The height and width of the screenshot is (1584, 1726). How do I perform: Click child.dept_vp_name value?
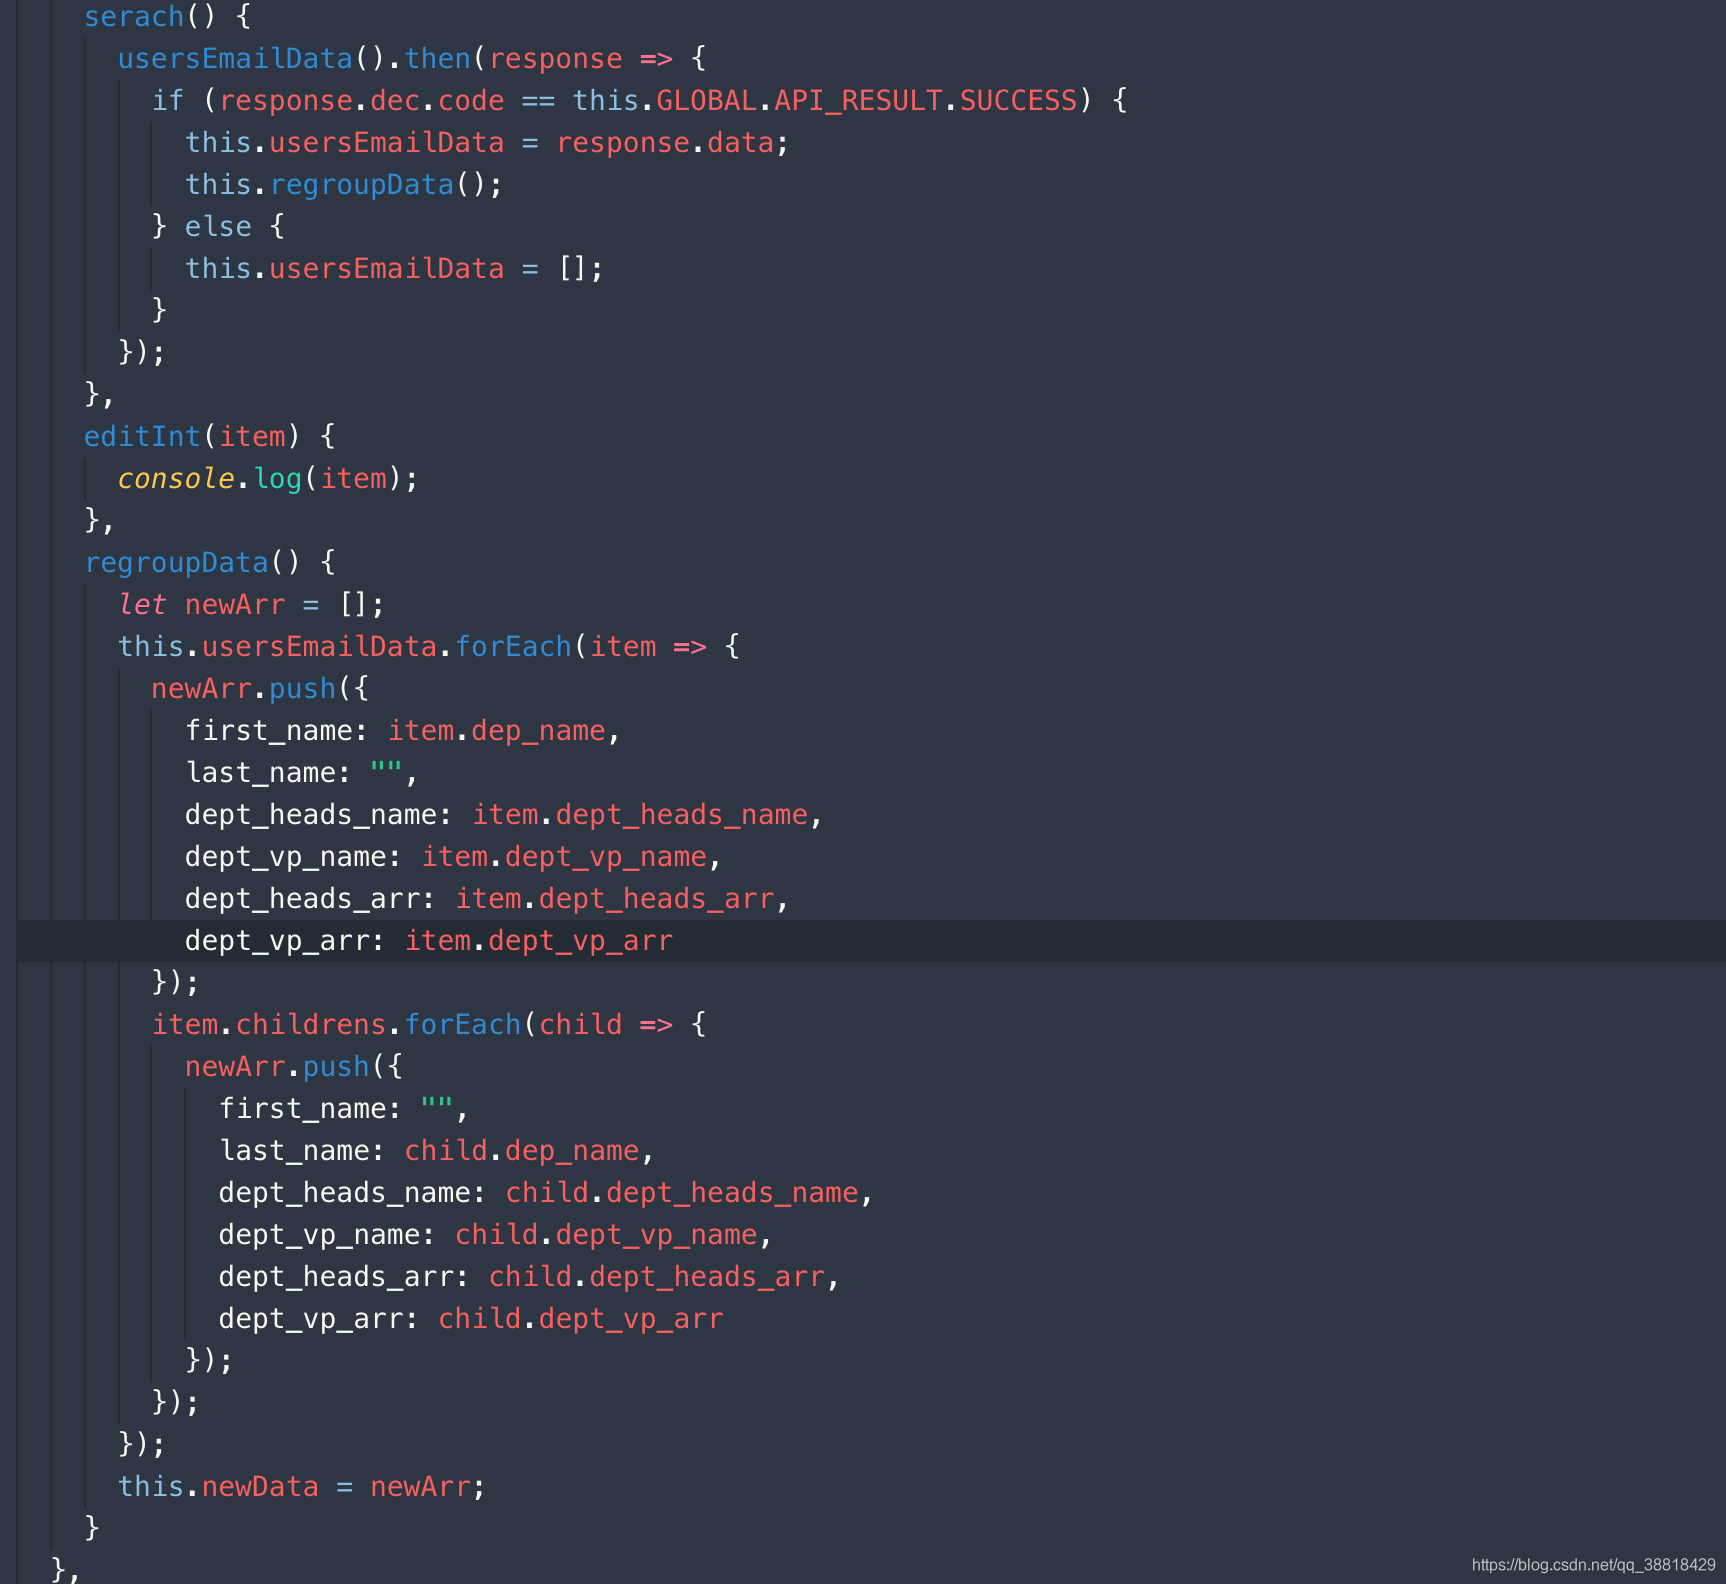click(x=605, y=1234)
